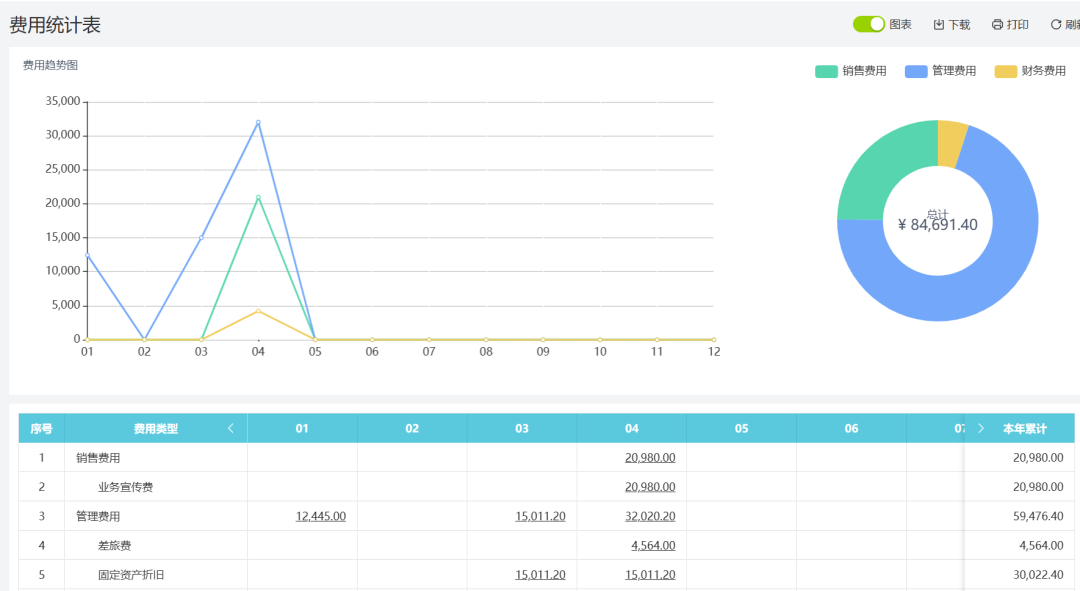Click the 01 month column header
Screen dimensions: 1080x591
302,428
